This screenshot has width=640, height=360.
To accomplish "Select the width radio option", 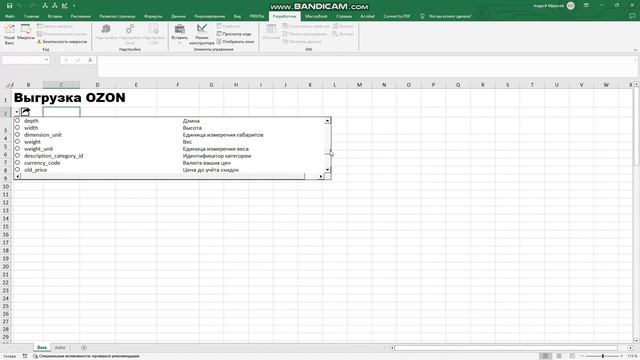I will [18, 128].
